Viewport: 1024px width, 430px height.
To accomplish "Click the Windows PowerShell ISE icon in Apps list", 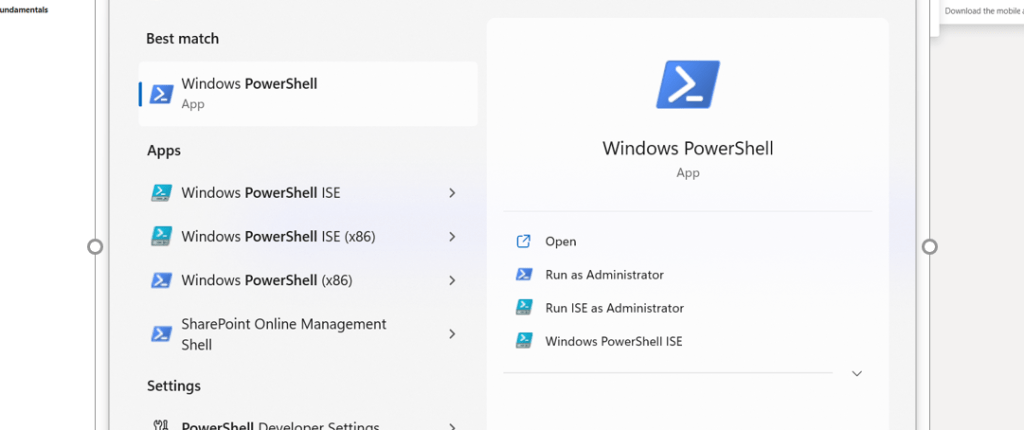I will point(161,193).
